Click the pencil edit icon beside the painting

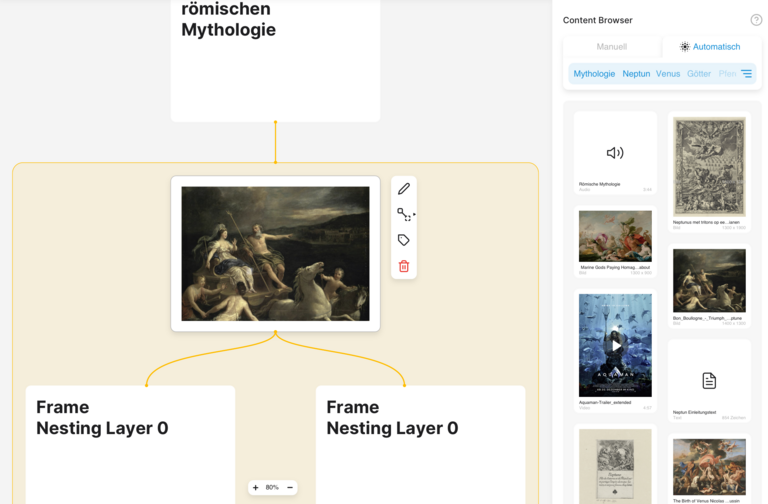click(x=404, y=189)
